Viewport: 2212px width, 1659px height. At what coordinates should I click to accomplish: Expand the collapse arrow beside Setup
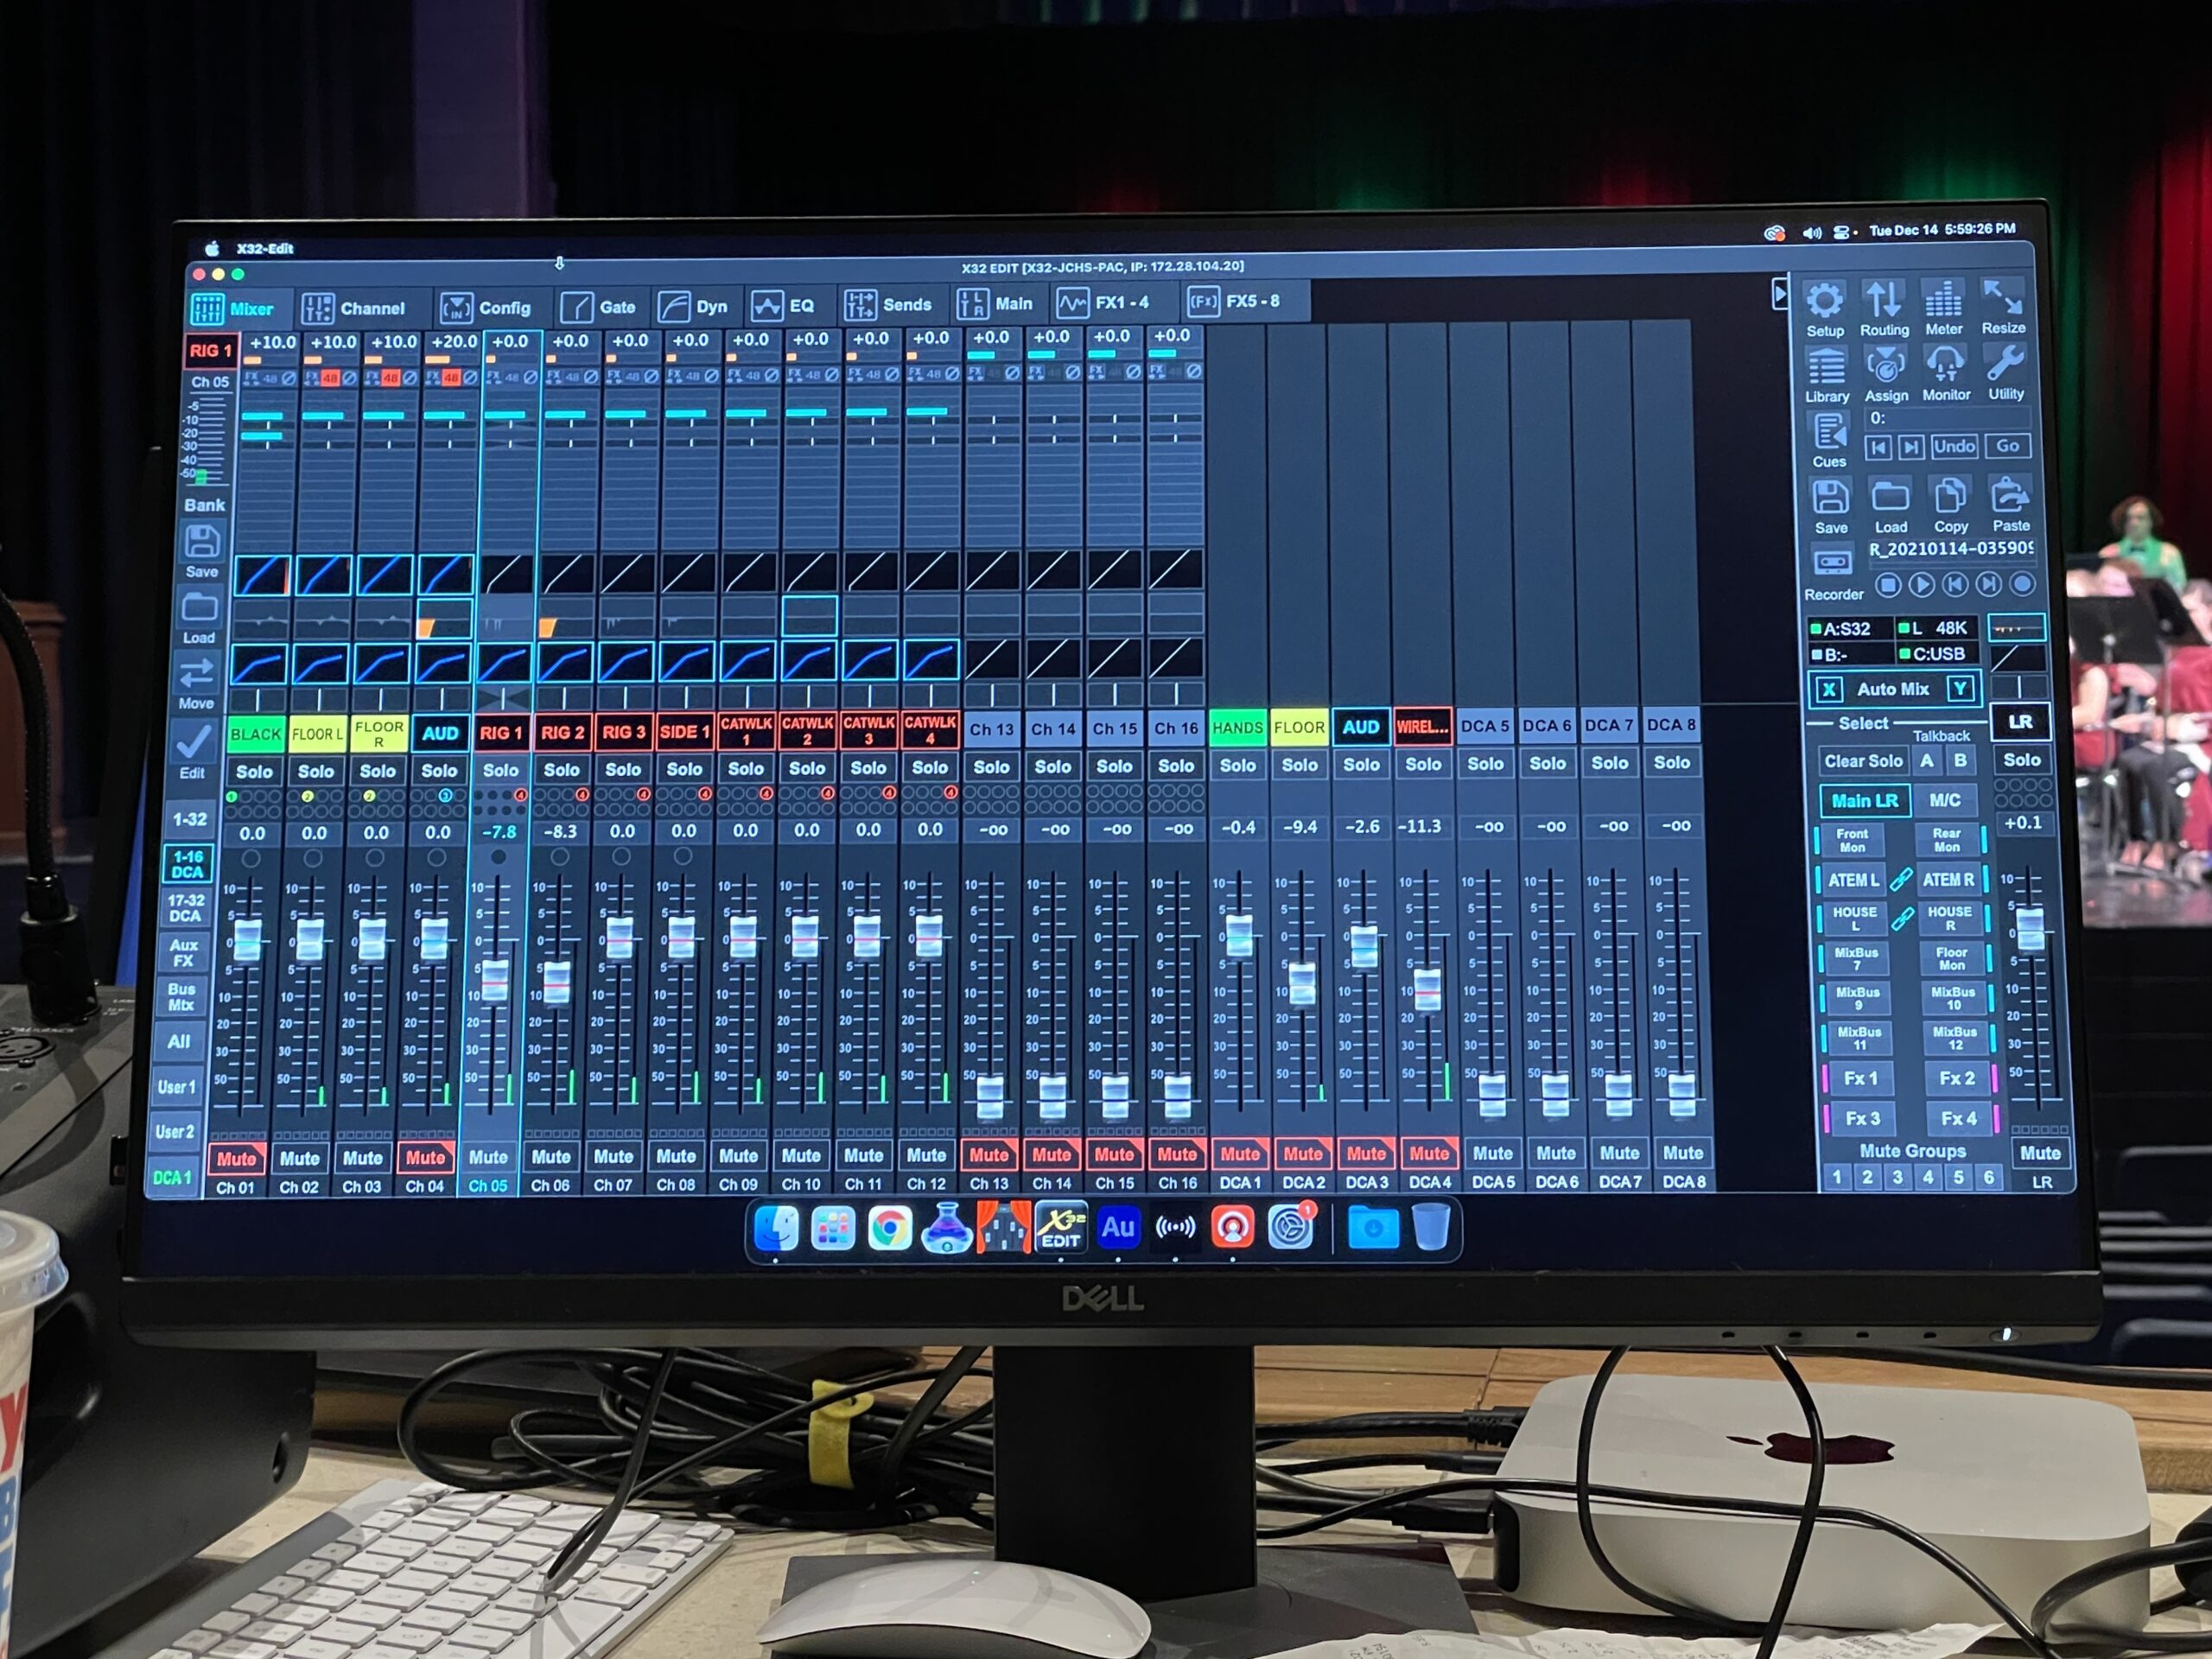1779,294
